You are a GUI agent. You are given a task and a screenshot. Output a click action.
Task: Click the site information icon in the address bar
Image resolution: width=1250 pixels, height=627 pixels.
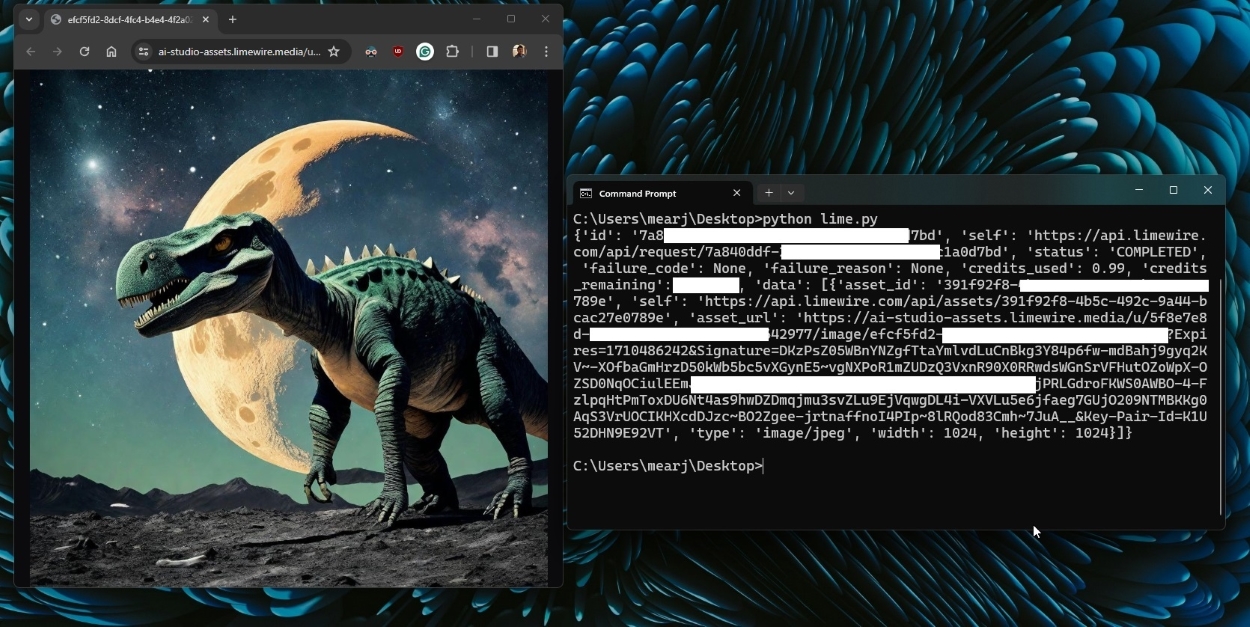point(144,52)
